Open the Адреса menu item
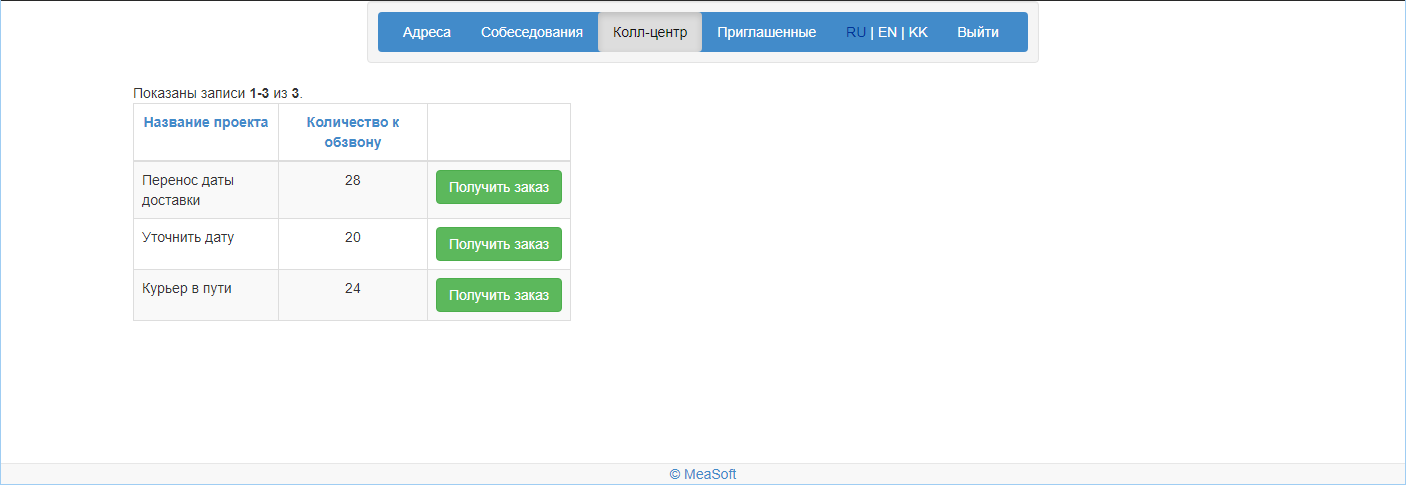This screenshot has height=485, width=1406. point(427,32)
